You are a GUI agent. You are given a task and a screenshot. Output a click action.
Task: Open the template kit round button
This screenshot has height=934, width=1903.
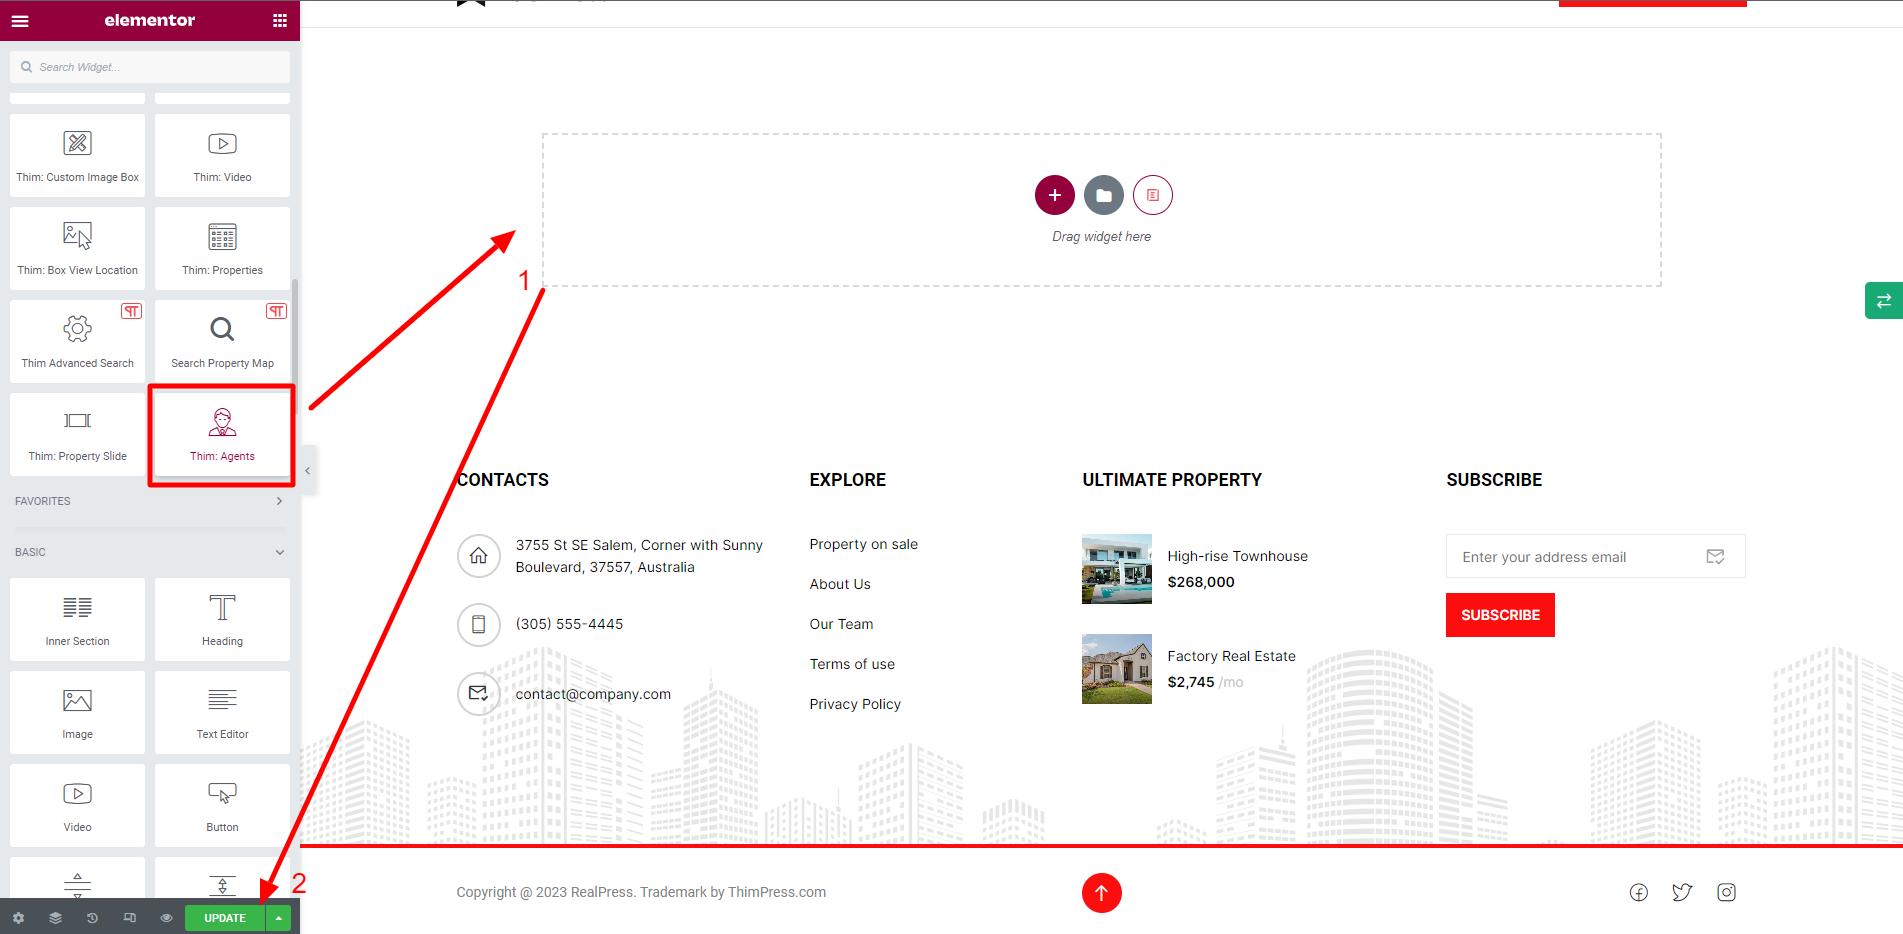[x=1152, y=195]
